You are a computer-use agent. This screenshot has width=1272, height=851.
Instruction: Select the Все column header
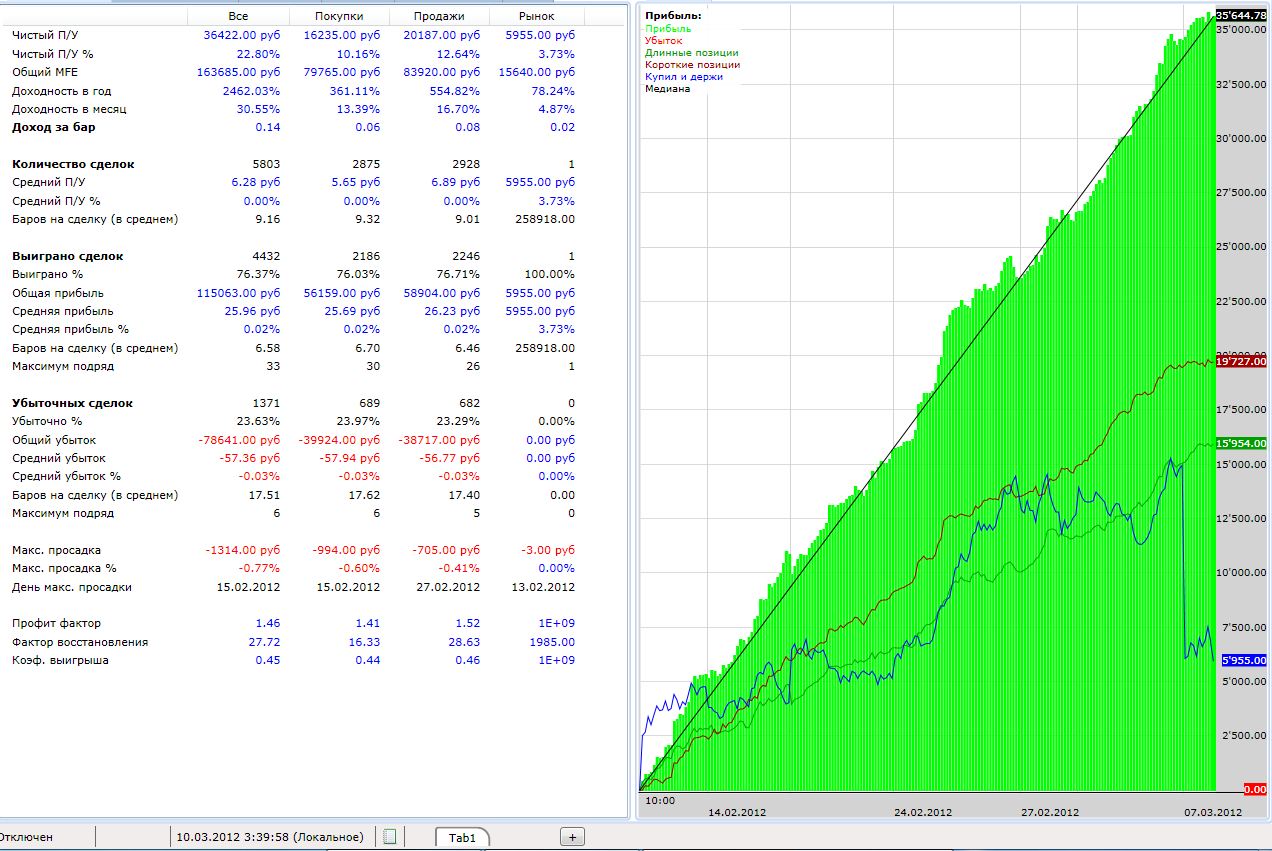coord(238,16)
